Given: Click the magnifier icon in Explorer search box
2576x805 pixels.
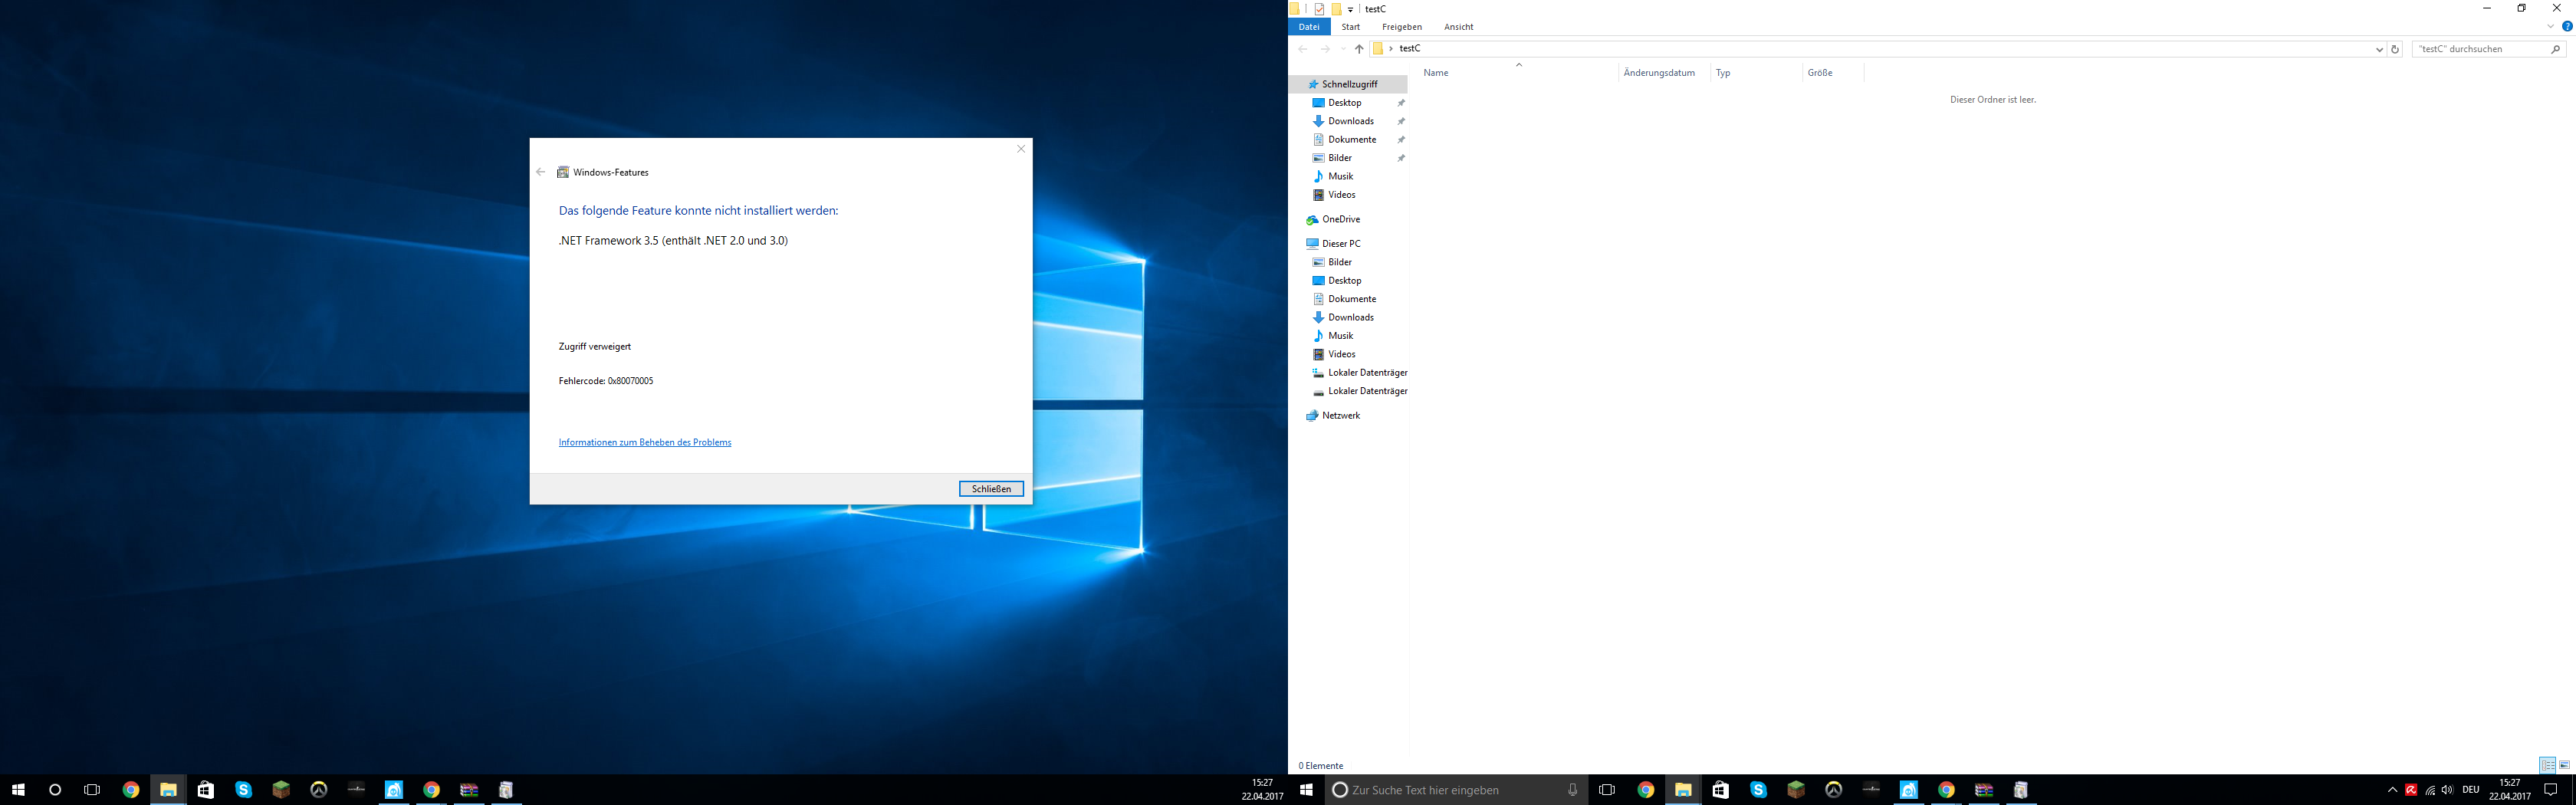Looking at the screenshot, I should click(x=2556, y=49).
